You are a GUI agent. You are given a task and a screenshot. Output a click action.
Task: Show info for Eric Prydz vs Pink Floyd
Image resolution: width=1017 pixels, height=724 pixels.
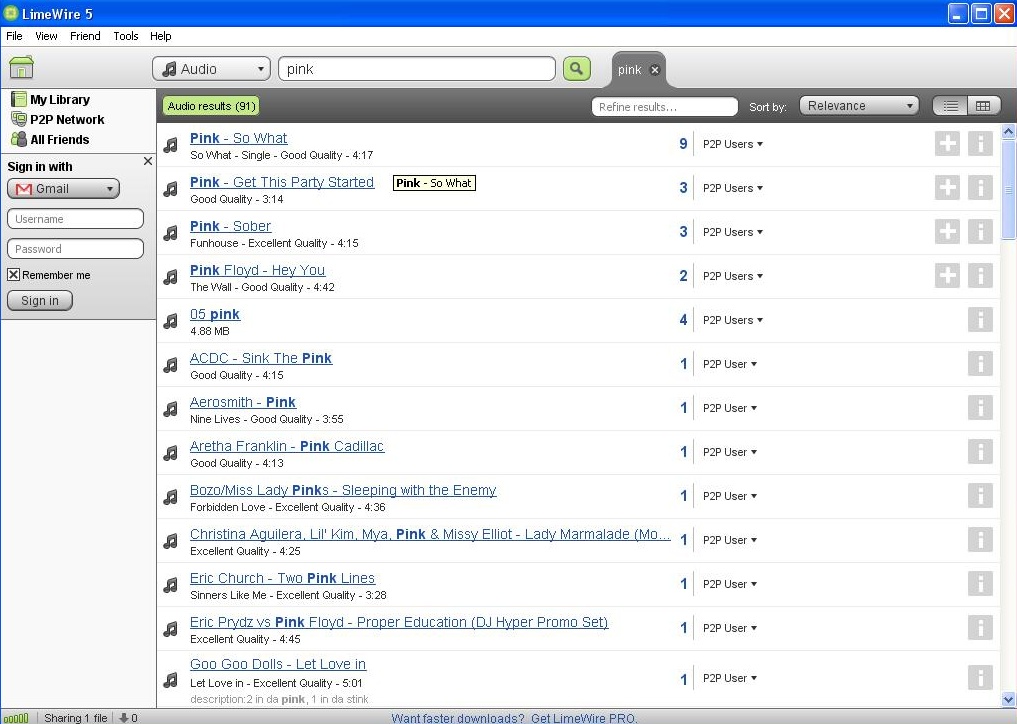point(980,628)
